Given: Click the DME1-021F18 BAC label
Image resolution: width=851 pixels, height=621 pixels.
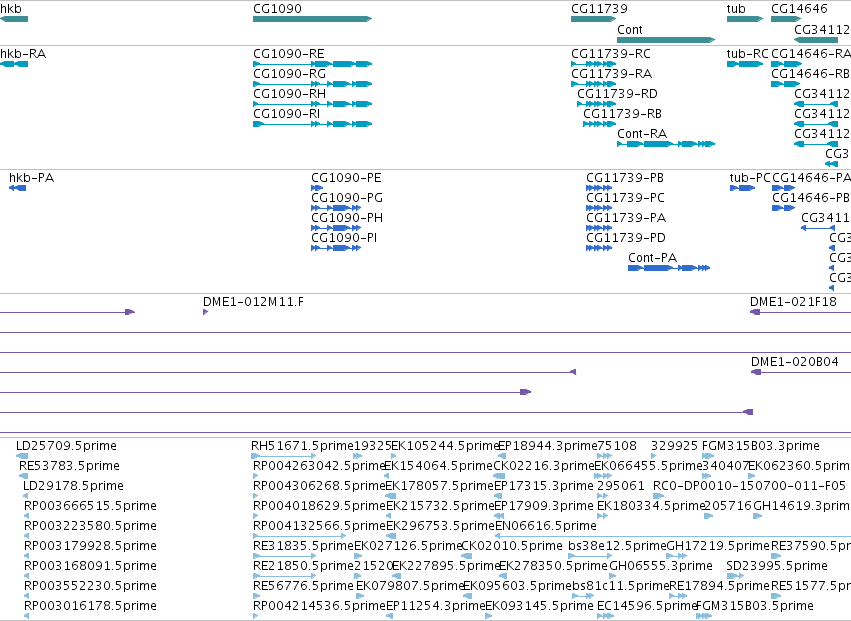Looking at the screenshot, I should click(793, 302).
